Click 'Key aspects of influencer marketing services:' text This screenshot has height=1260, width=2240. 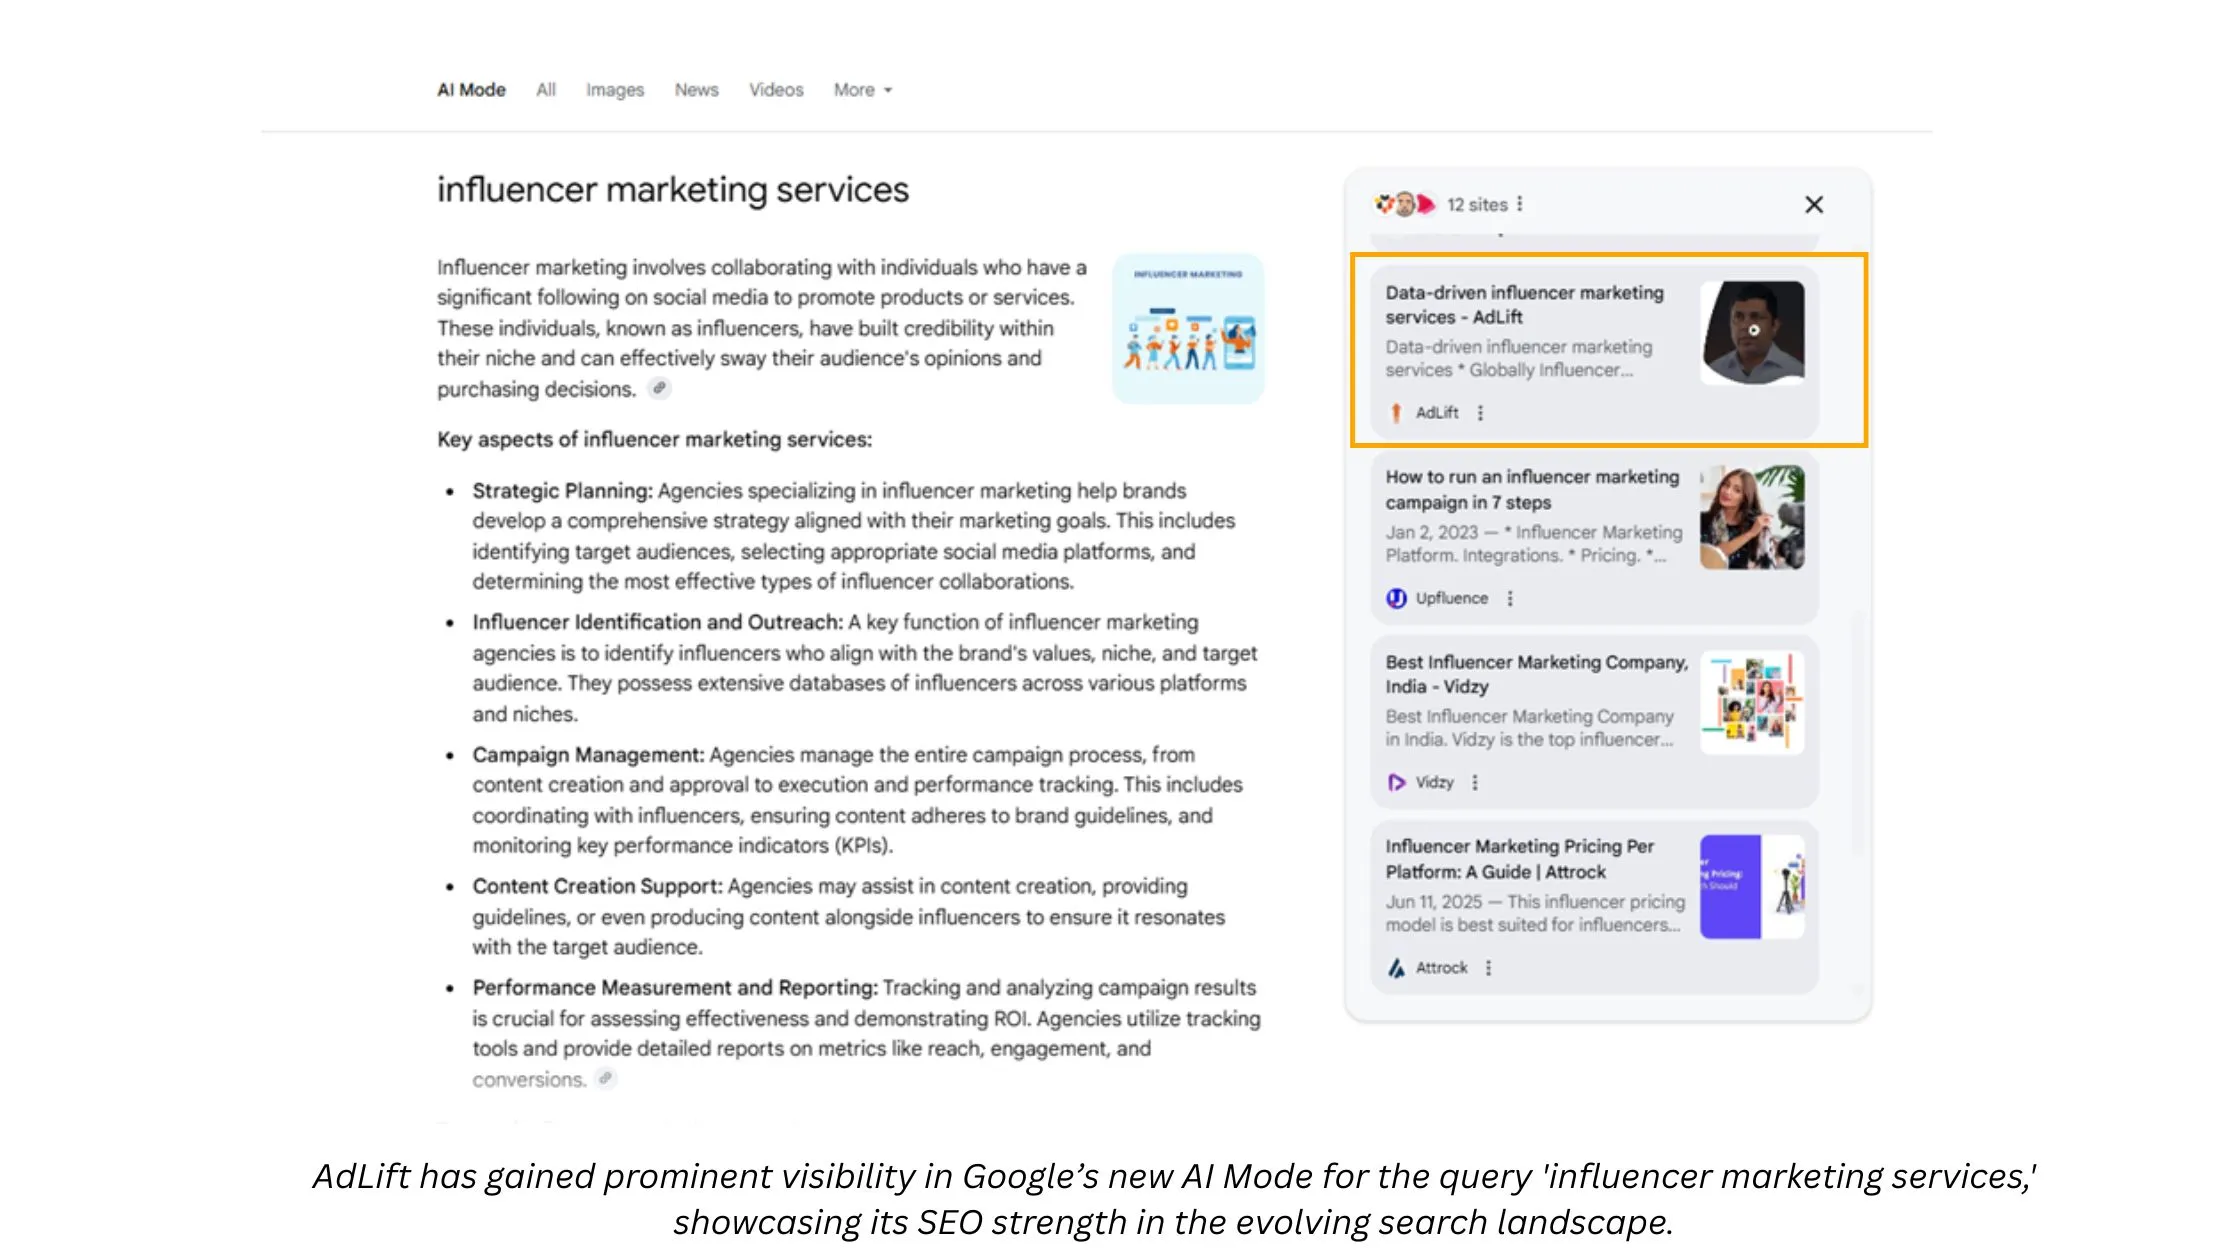[x=654, y=439]
